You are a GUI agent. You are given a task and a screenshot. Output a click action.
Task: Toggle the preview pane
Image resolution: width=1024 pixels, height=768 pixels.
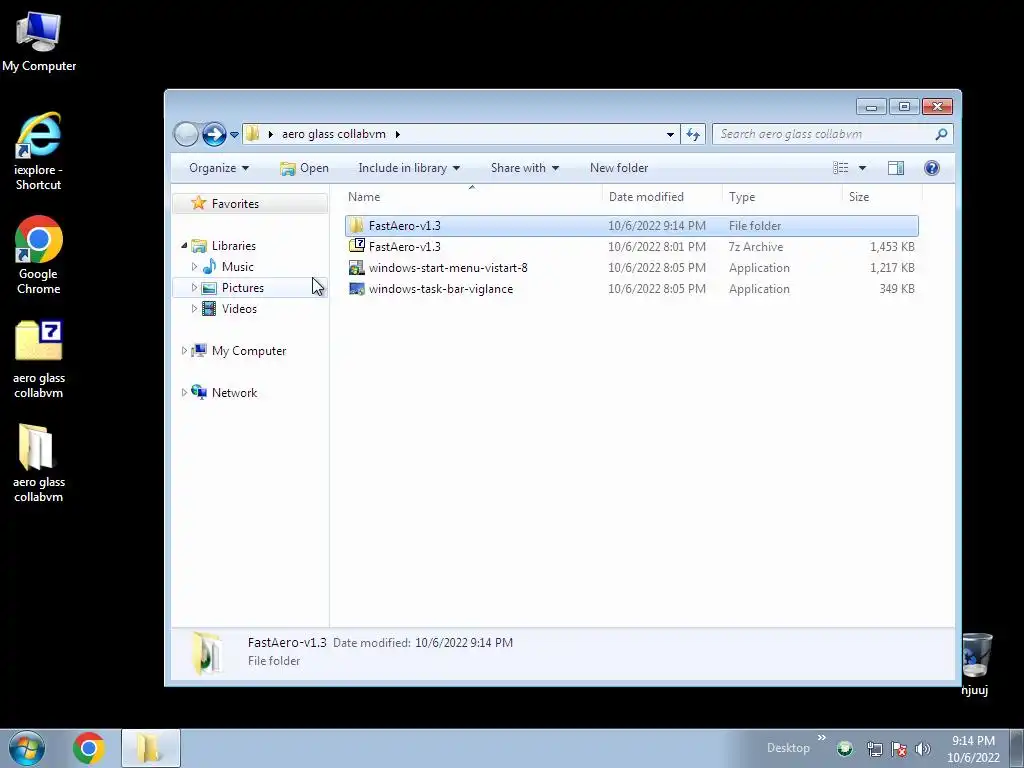896,168
